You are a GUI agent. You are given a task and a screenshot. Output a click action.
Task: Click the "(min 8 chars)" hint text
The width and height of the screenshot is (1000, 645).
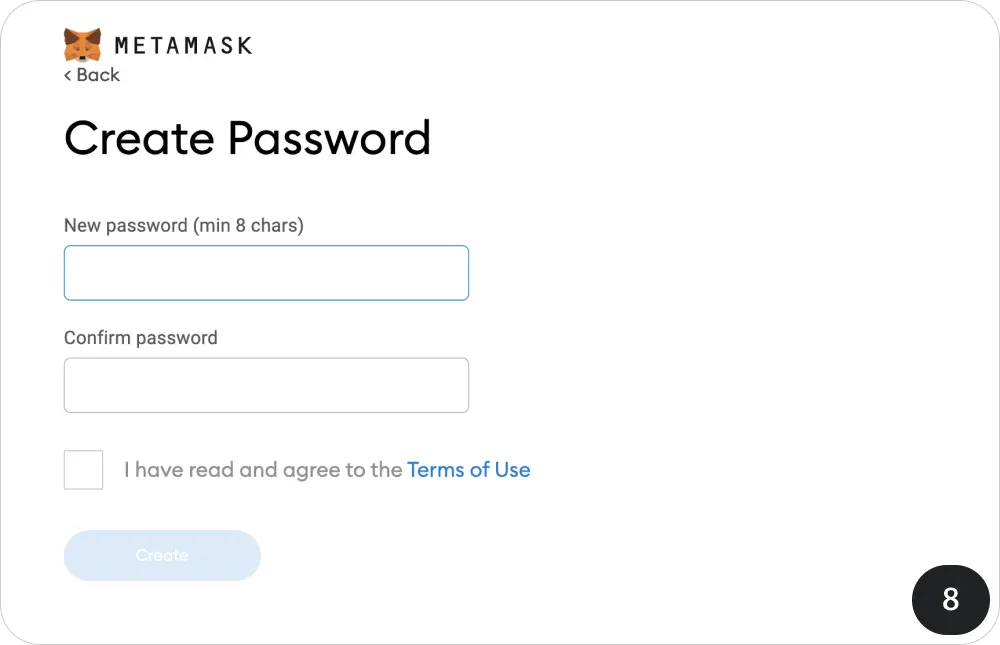pyautogui.click(x=248, y=226)
